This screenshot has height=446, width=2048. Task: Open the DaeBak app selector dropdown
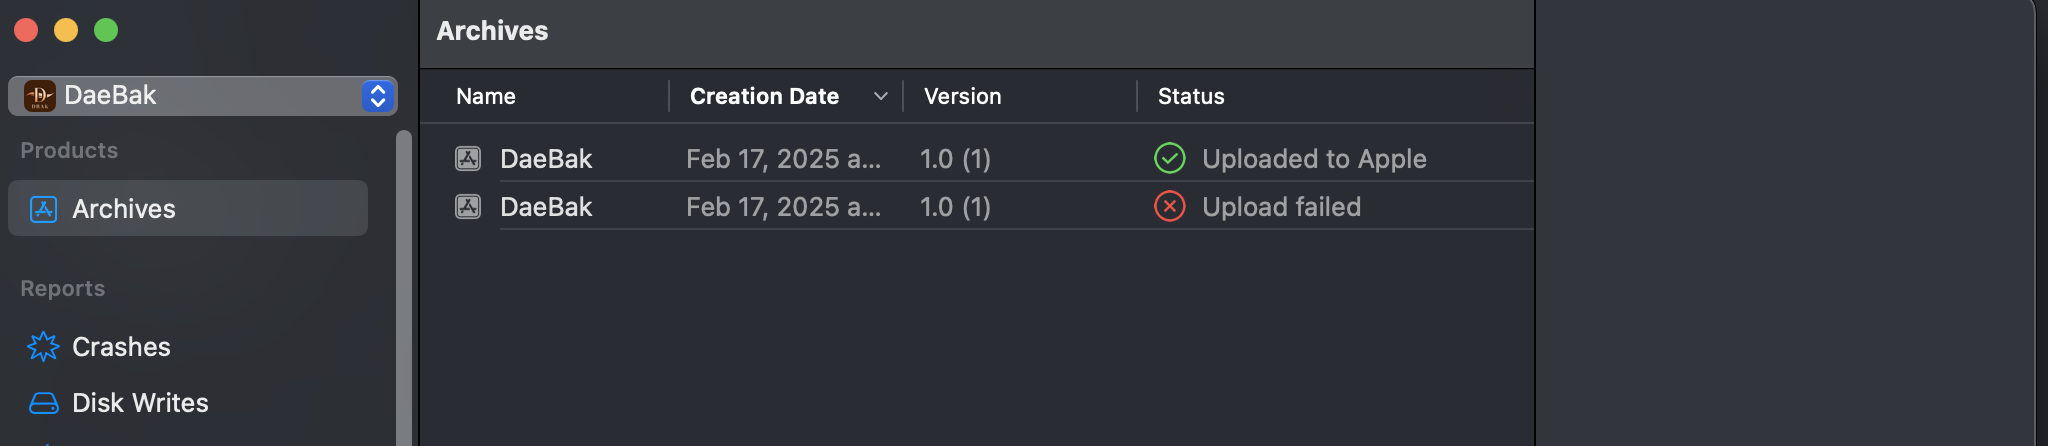point(203,96)
